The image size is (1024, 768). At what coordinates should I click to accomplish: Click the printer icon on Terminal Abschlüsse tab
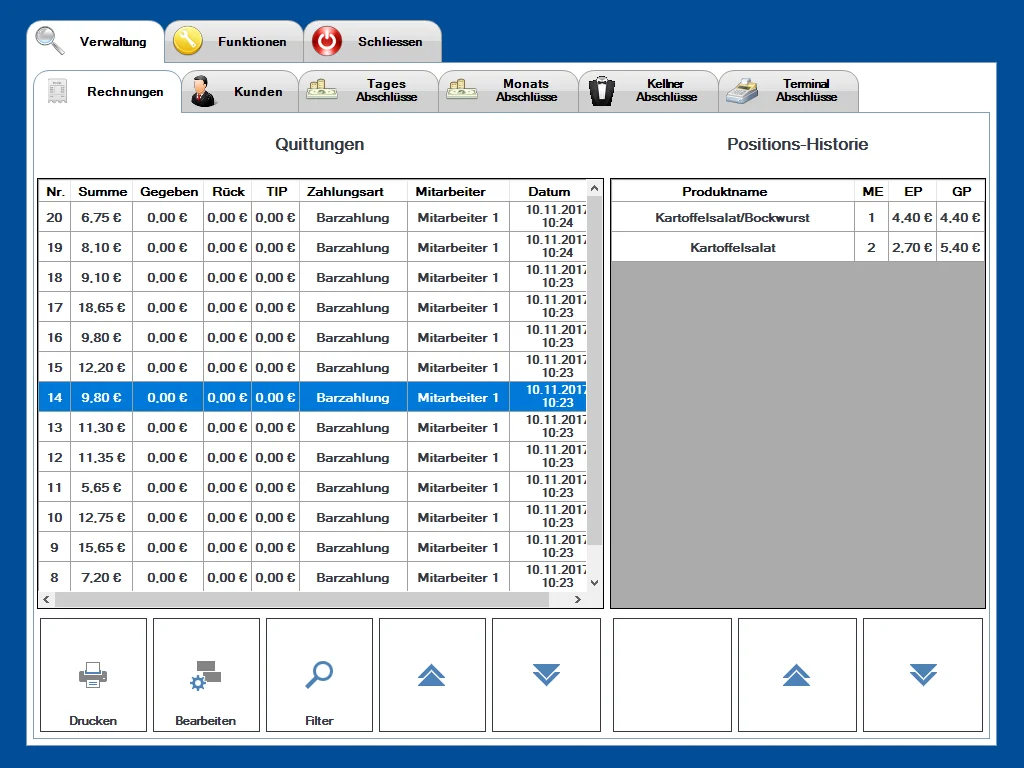coord(742,89)
